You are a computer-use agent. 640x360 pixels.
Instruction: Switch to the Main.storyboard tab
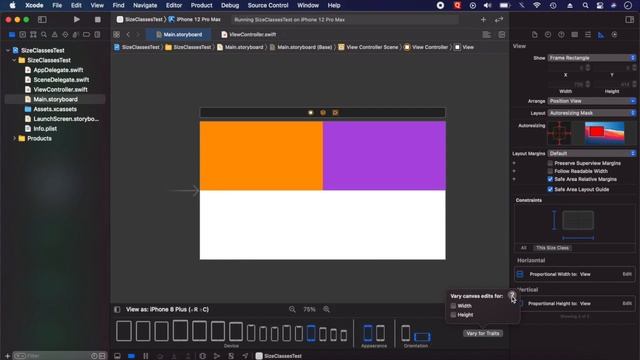[179, 35]
